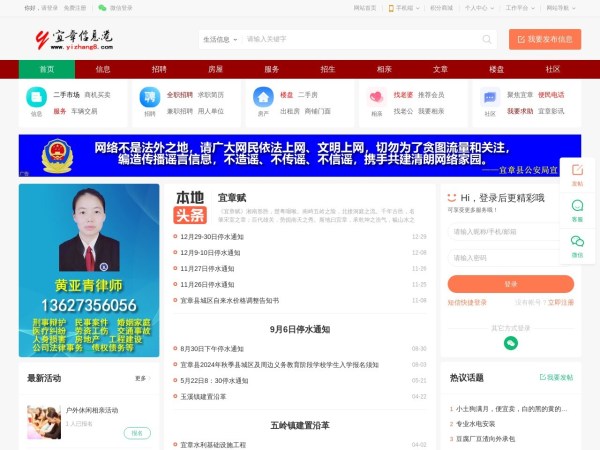Switch to the 文章 navigation tab

point(440,69)
